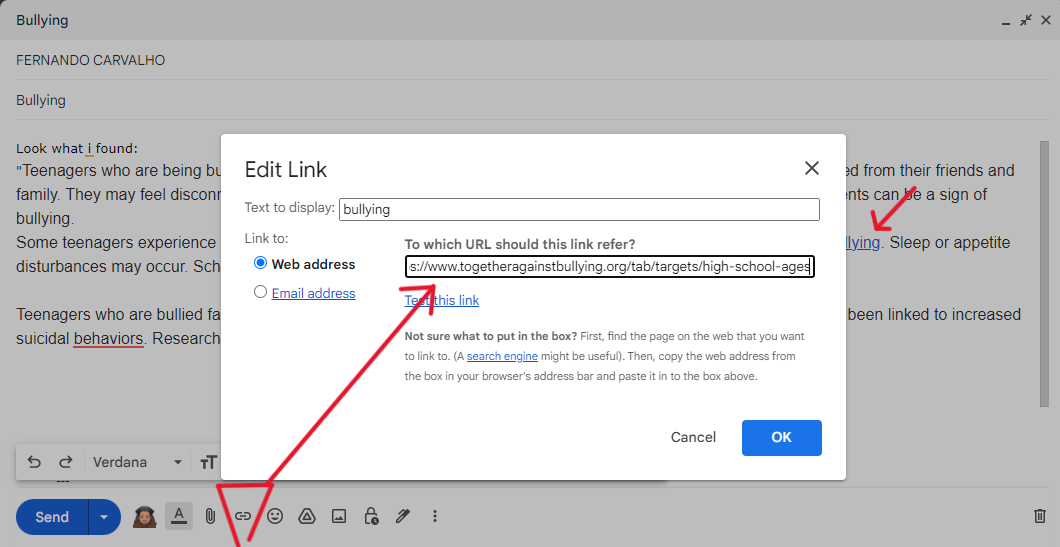Click the undo arrow in formatting bar
Viewport: 1060px width, 547px height.
click(x=34, y=462)
